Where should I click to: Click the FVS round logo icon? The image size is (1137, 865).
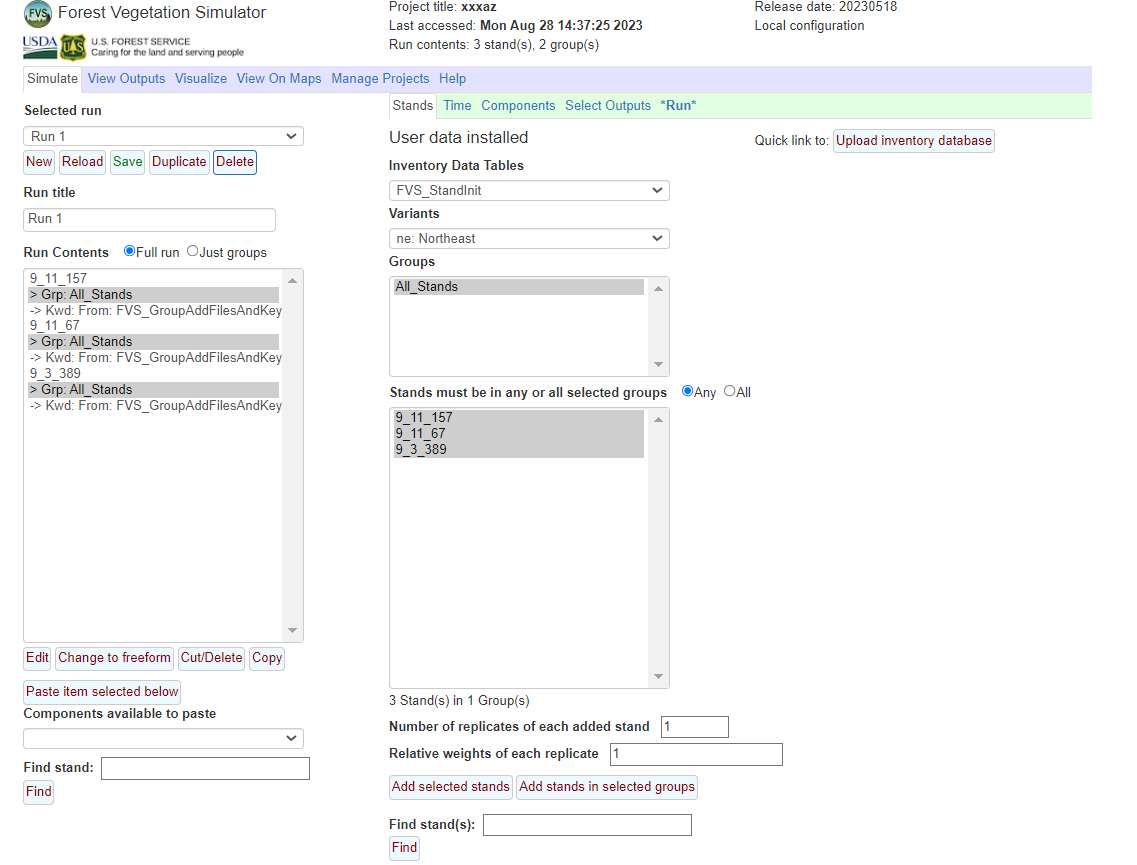(38, 13)
